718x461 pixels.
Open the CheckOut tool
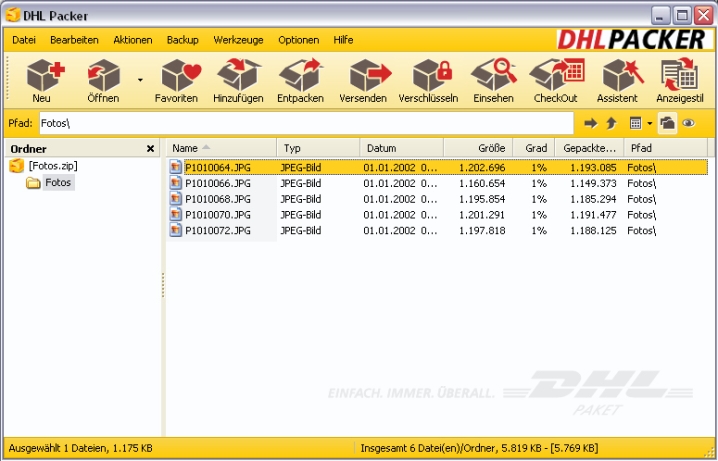[555, 80]
